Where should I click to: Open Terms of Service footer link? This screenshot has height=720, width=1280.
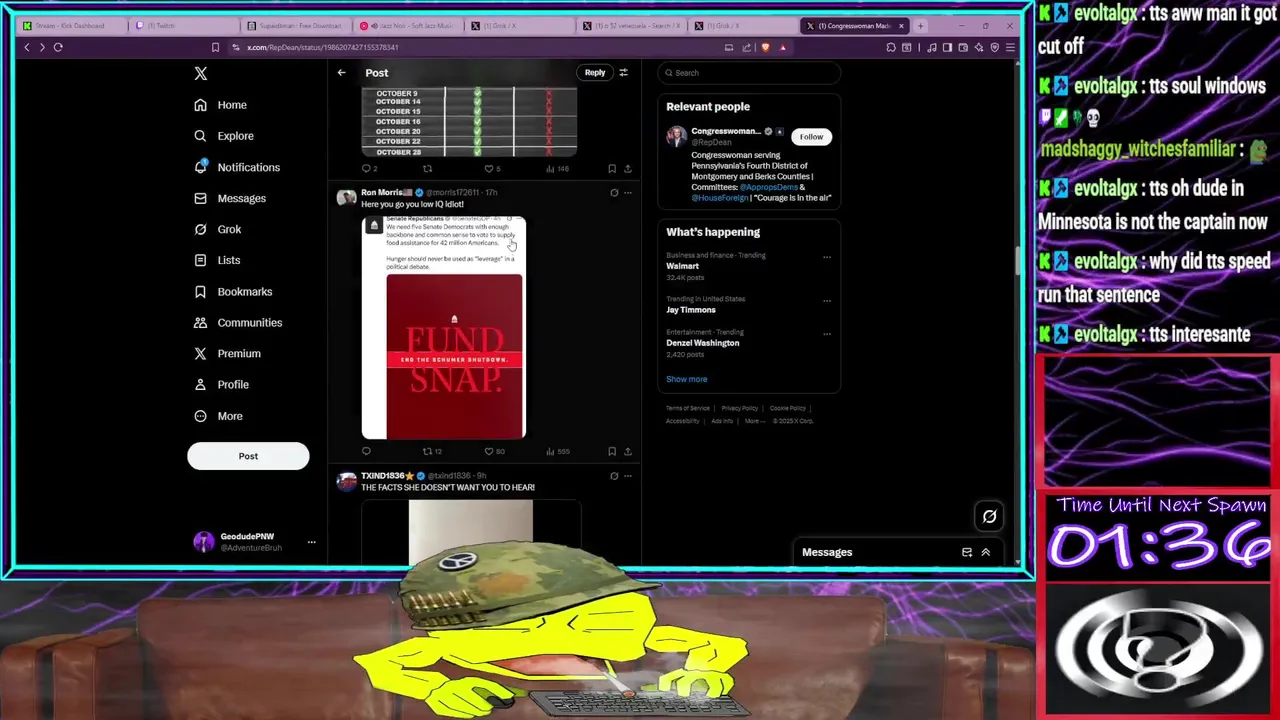pos(688,408)
